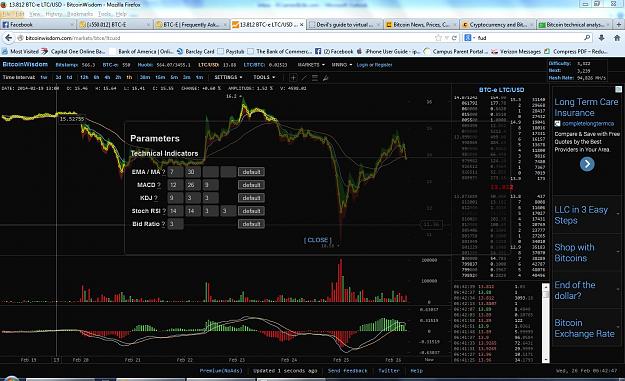
Task: Click BitcoinWisdom logo link
Action: point(25,64)
